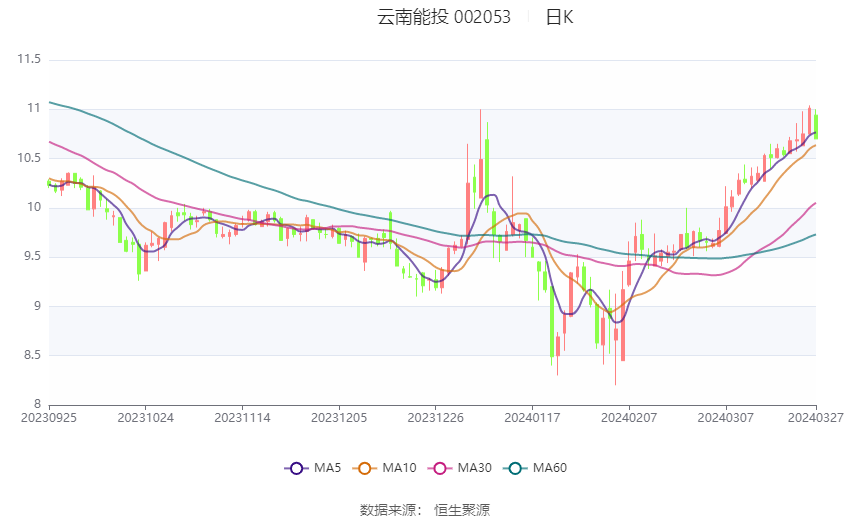Screen dimensions: 850x518
Task: Click the y-axis value 9.5
Action: pyautogui.click(x=32, y=257)
